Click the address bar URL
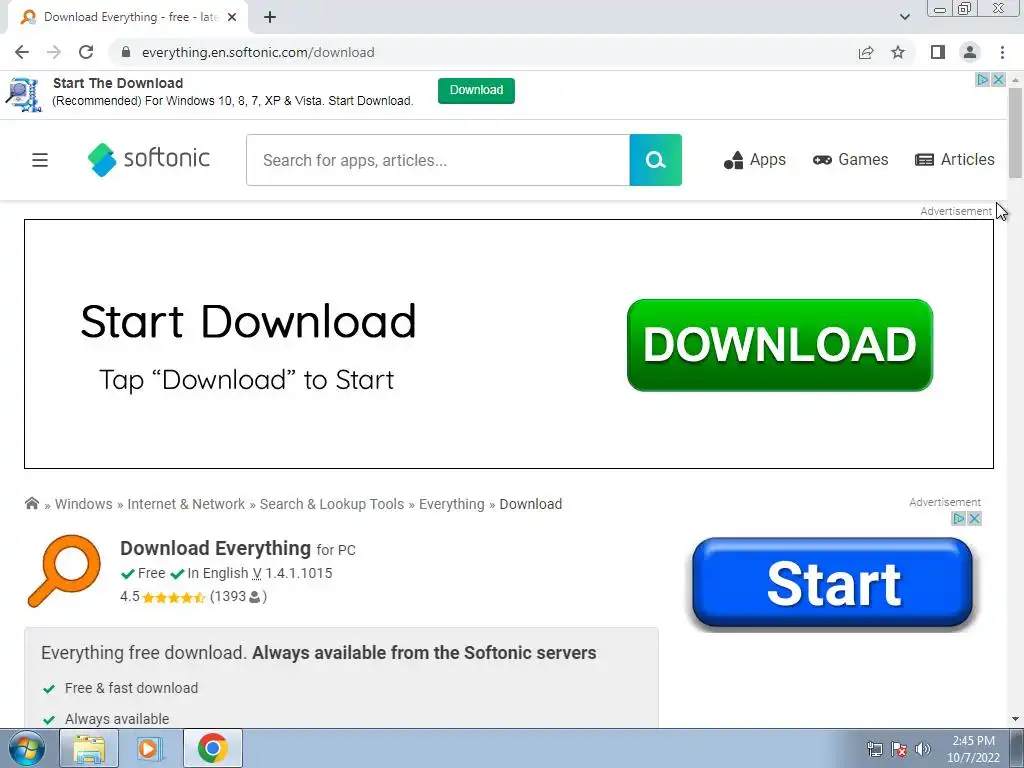This screenshot has height=768, width=1024. coord(258,52)
